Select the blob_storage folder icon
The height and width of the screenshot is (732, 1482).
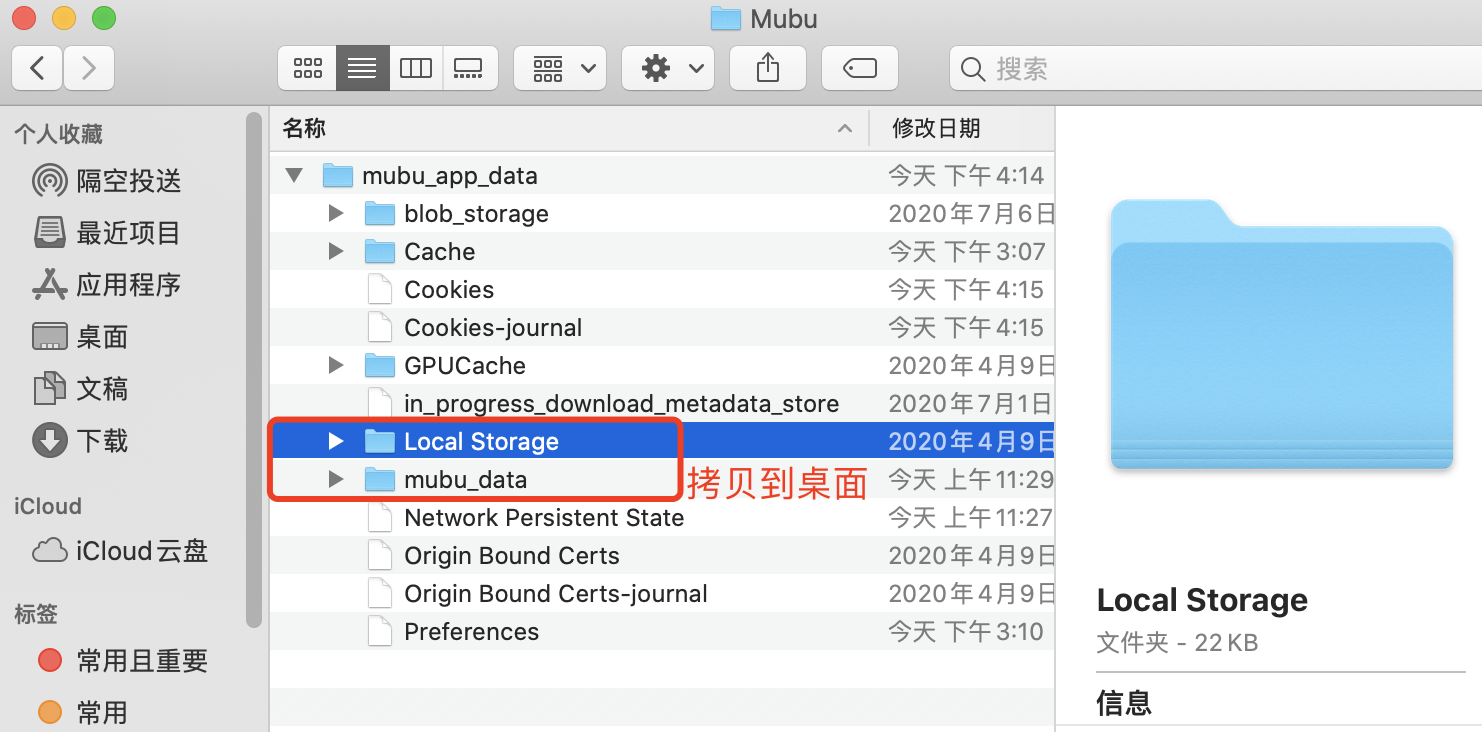(x=380, y=214)
